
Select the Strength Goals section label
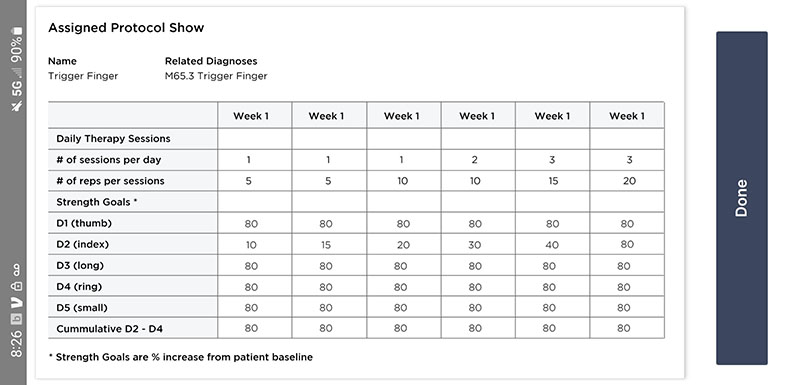pos(97,202)
